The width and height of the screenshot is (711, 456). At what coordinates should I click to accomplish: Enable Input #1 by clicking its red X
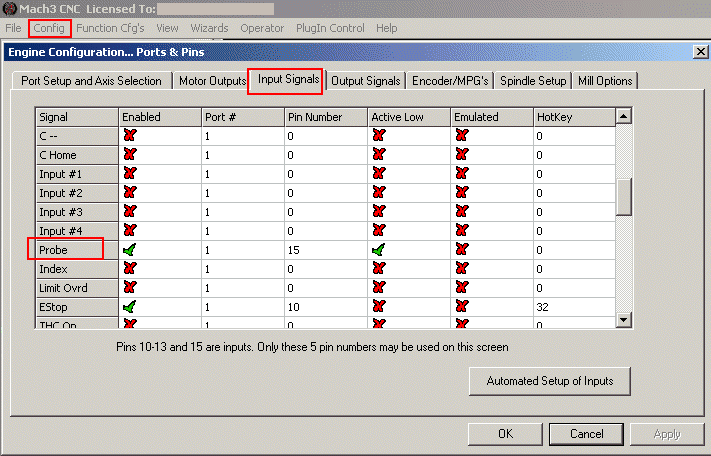coord(129,174)
